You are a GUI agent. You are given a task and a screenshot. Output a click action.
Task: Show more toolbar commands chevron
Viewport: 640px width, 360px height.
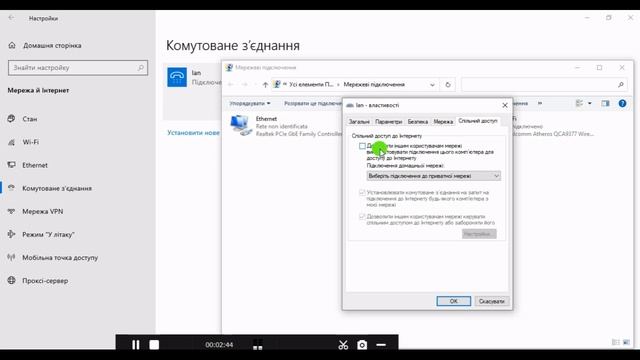pyautogui.click(x=540, y=104)
